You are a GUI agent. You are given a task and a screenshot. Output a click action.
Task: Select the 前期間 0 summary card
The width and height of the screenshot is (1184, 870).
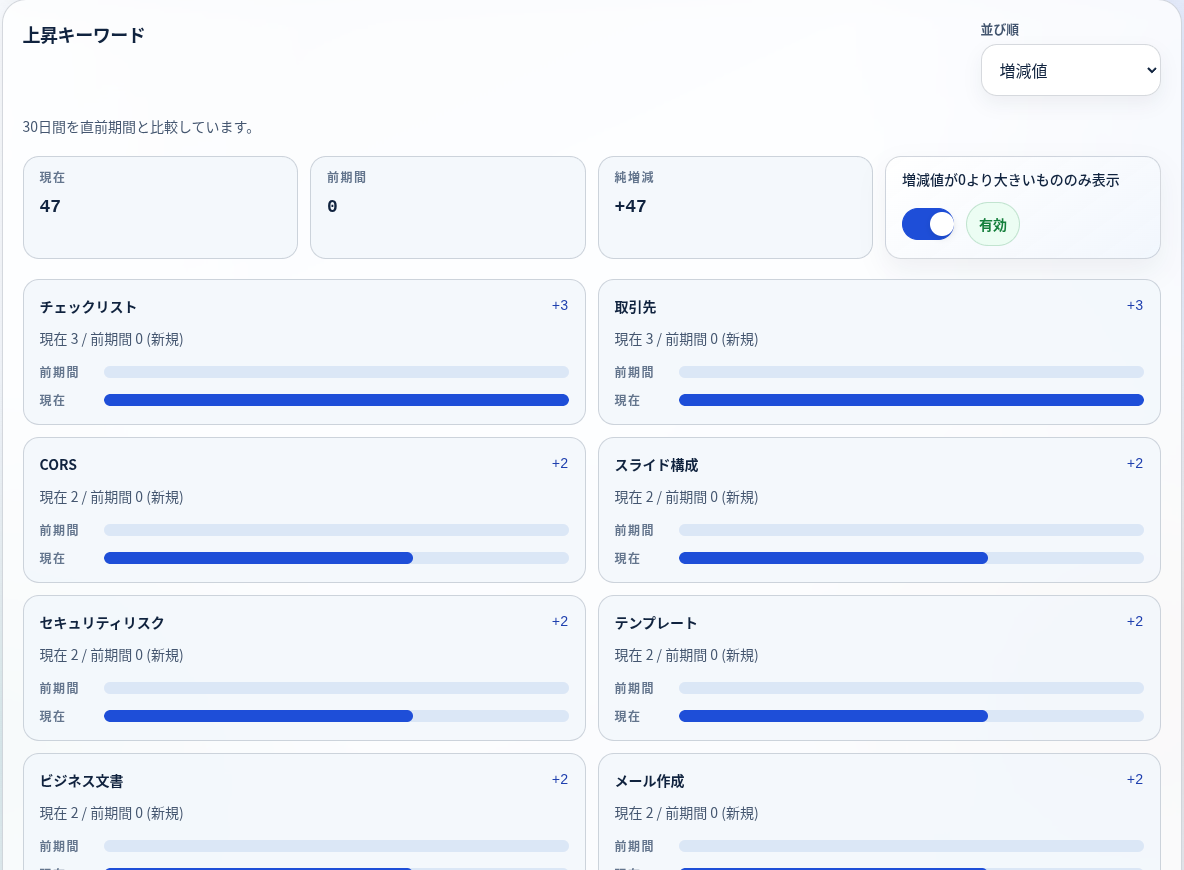(x=448, y=208)
